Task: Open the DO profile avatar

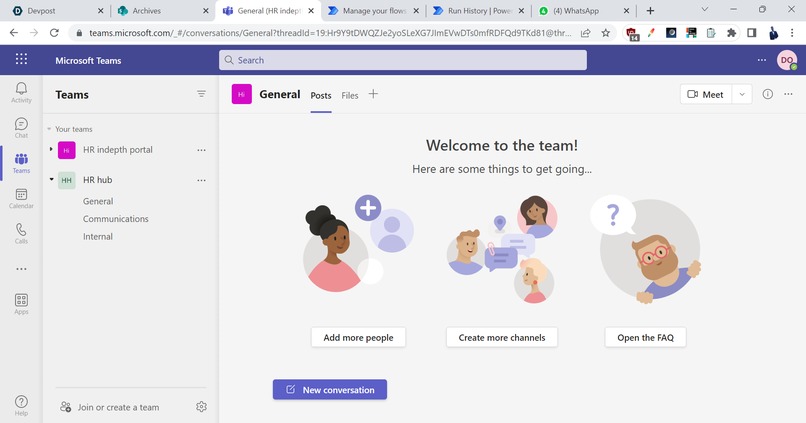Action: (786, 60)
